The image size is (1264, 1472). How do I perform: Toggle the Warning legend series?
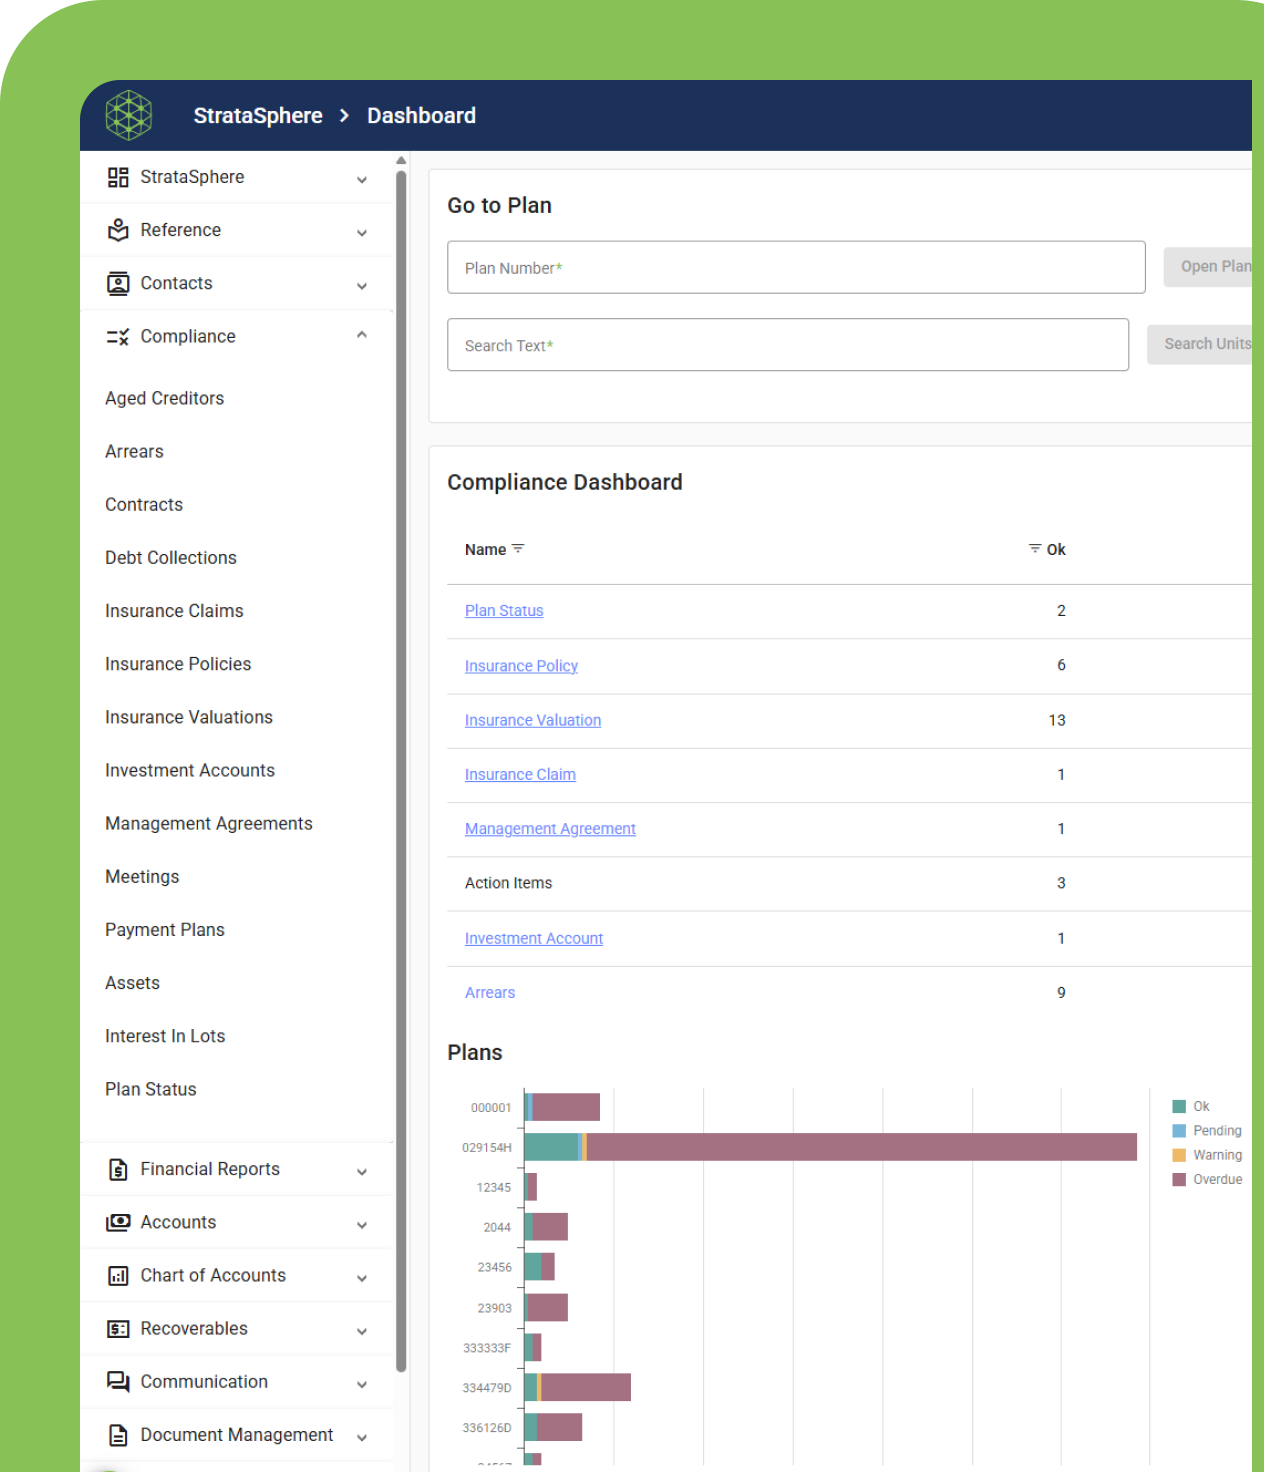point(1208,1155)
